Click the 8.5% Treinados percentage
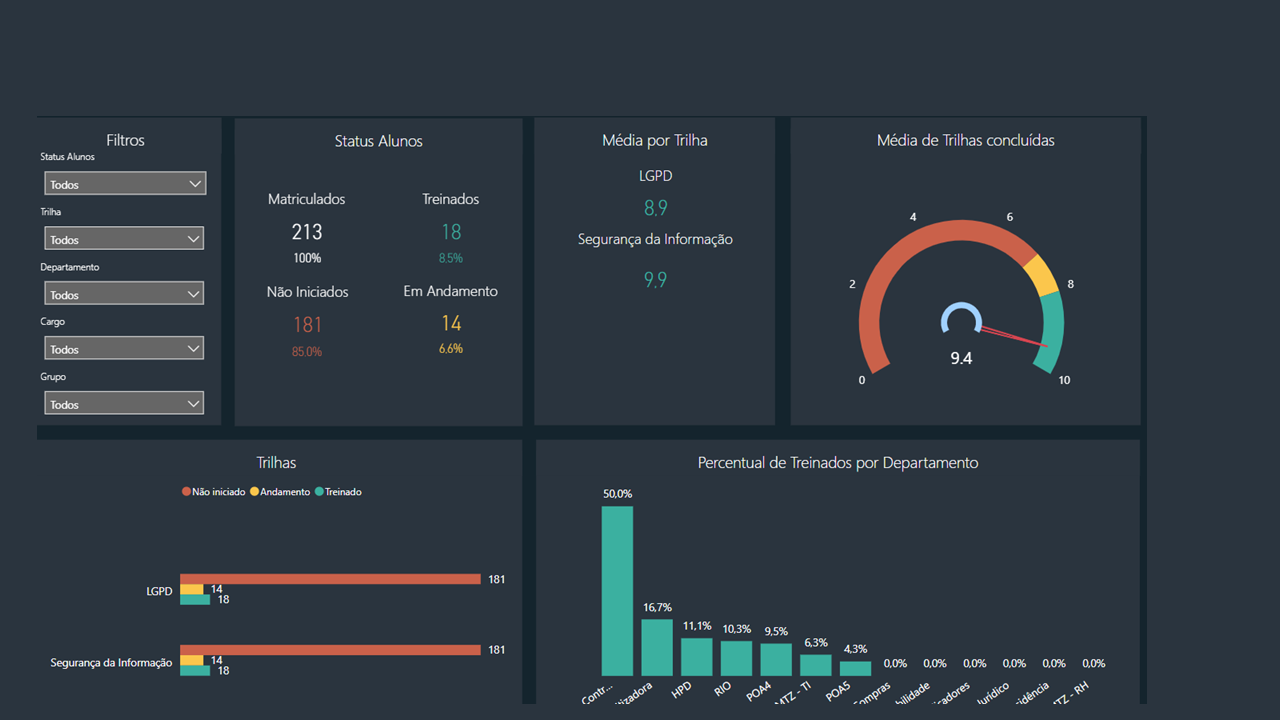The image size is (1280, 720). click(x=451, y=258)
